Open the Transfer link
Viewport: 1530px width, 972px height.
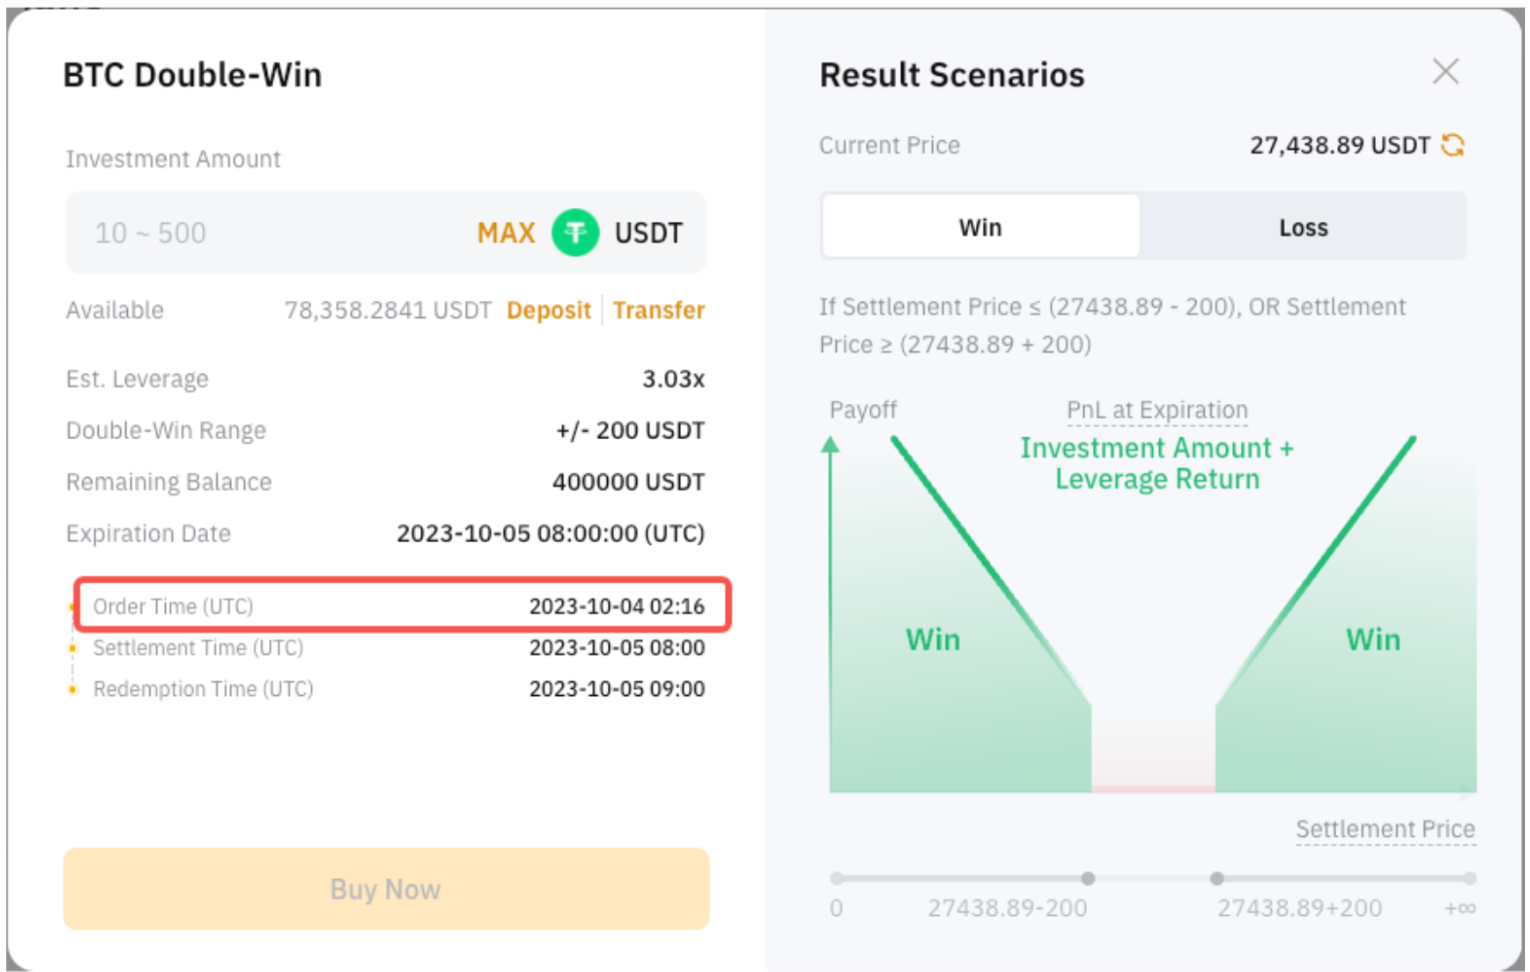pos(659,310)
